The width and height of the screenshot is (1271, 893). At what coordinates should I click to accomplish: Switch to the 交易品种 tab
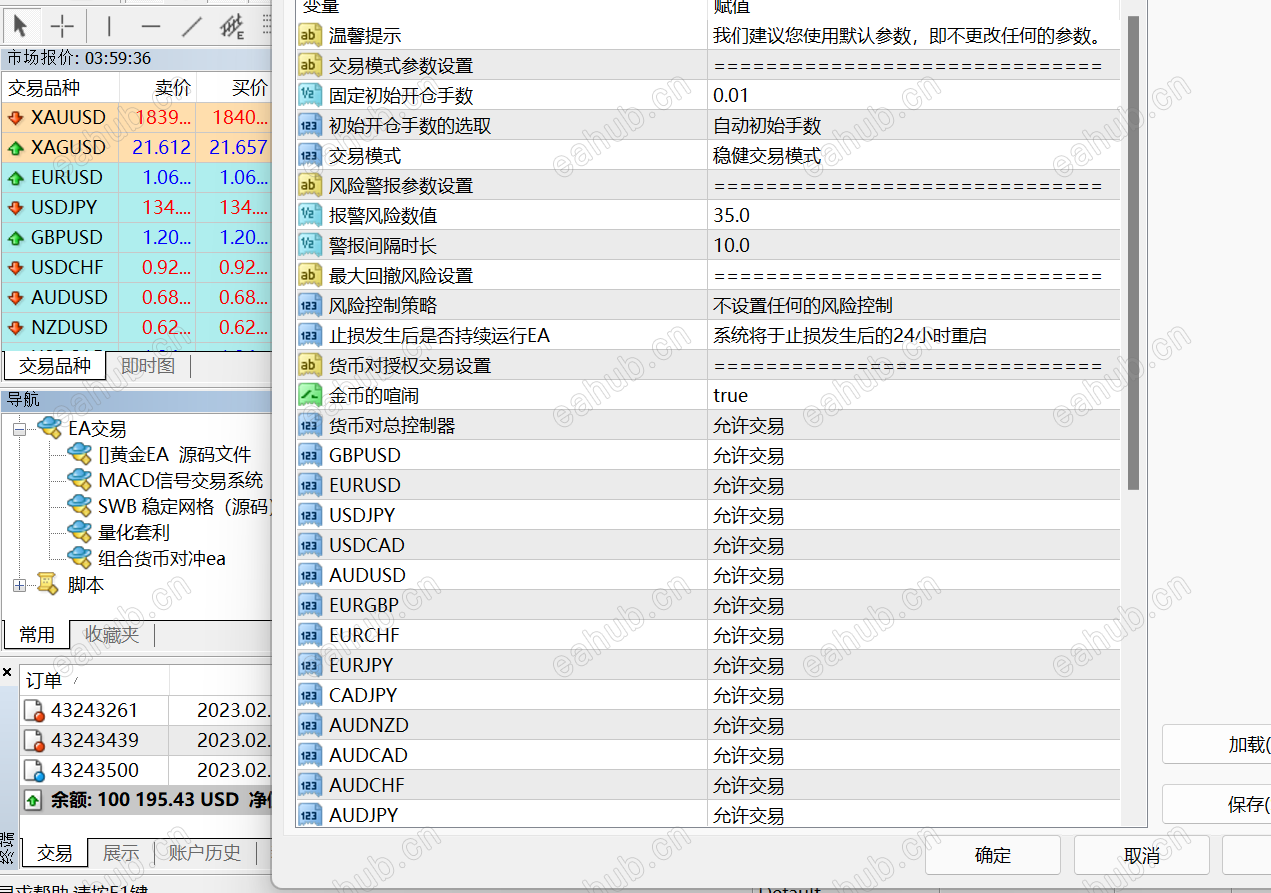point(54,366)
